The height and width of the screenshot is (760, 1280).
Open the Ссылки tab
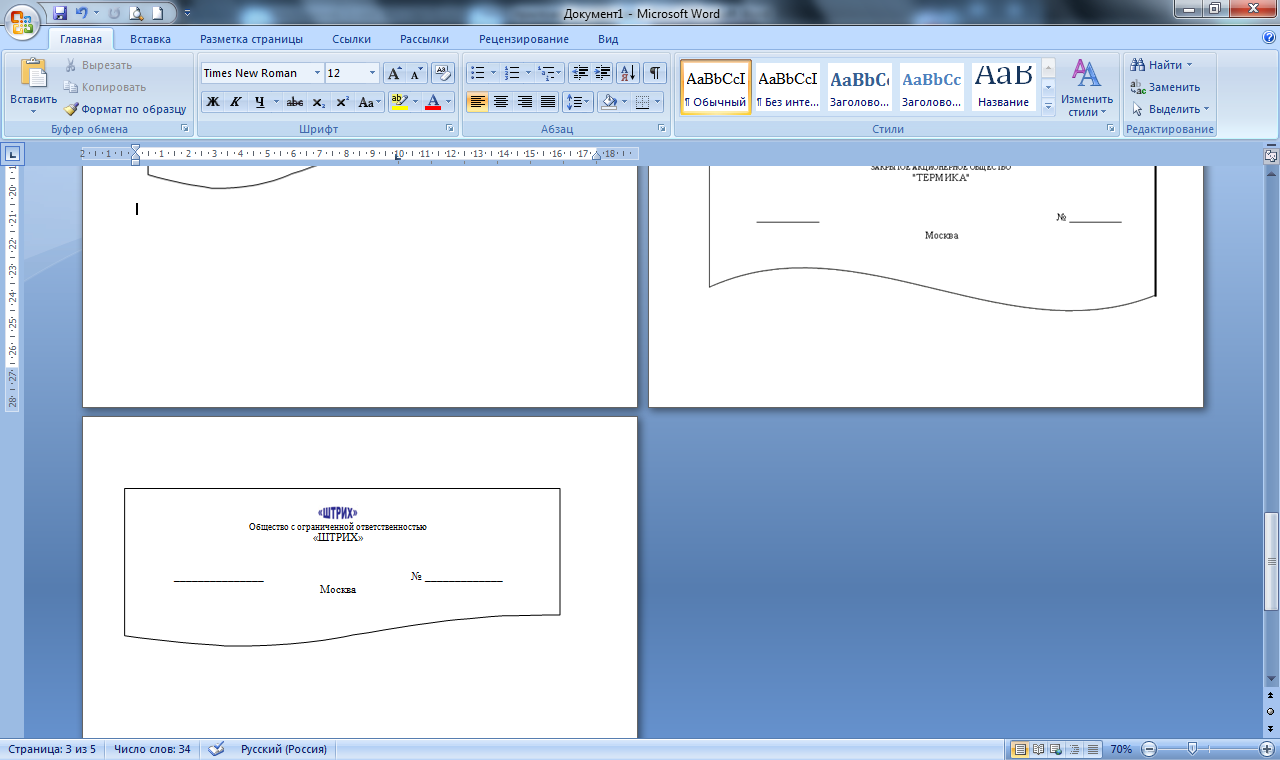coord(352,39)
